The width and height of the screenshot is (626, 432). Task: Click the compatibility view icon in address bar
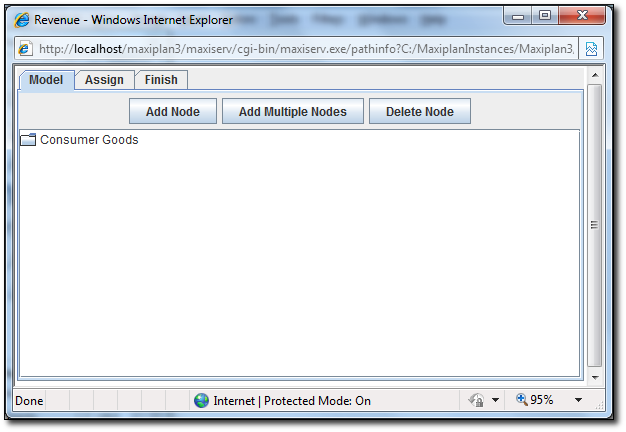pos(592,49)
